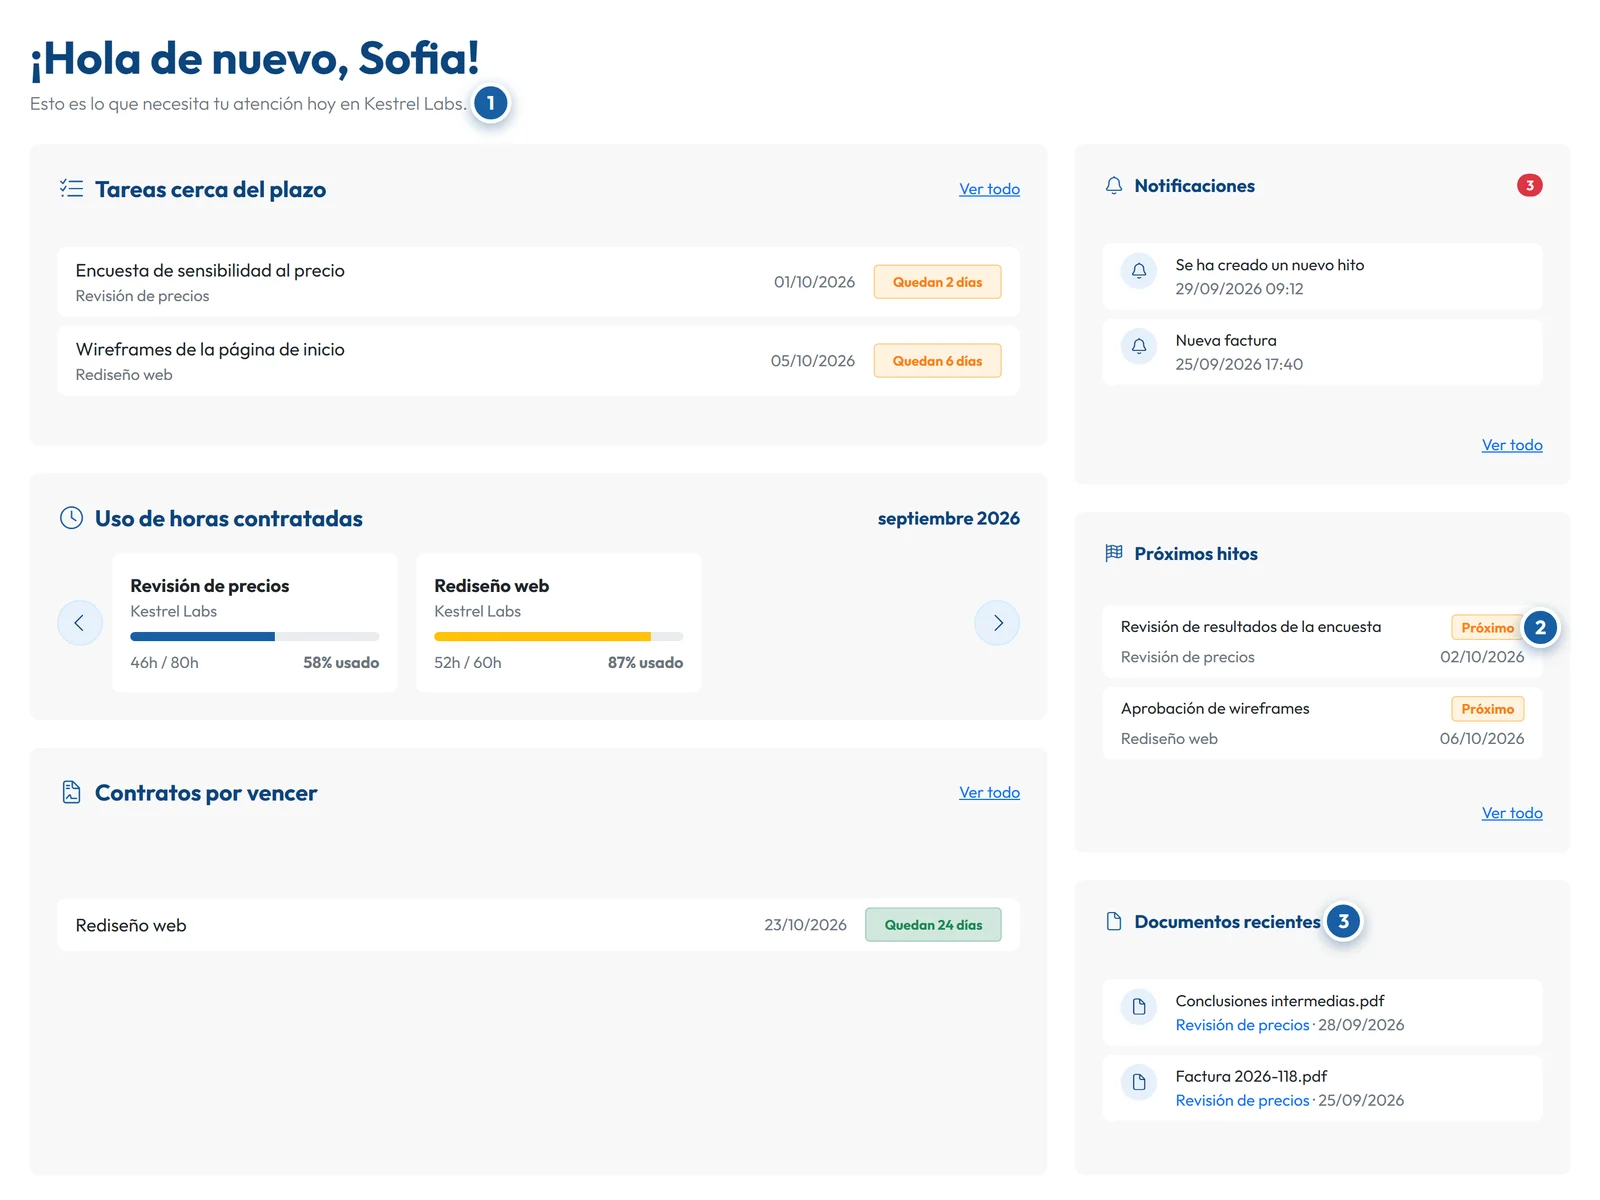Open the 'Nueva factura' notification text
Viewport: 1600px width, 1200px height.
[x=1226, y=341]
